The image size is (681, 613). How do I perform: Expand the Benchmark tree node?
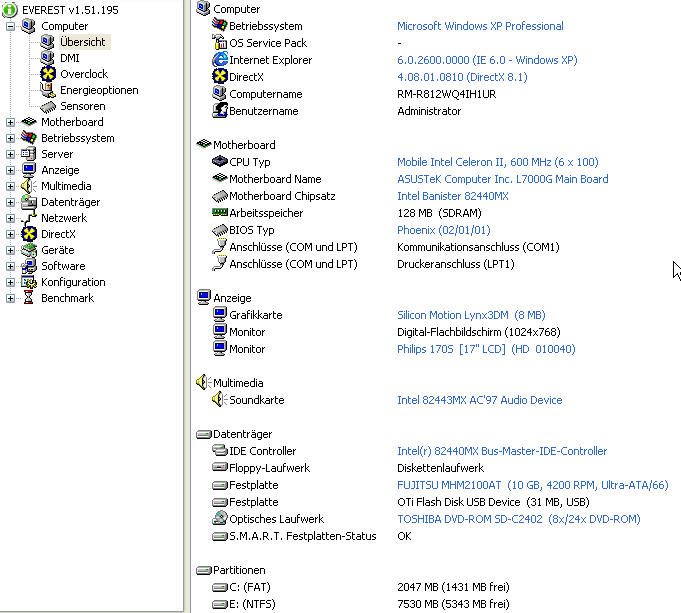[x=10, y=298]
